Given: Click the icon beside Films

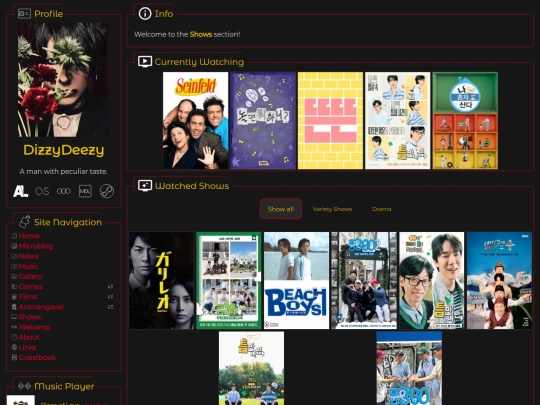Looking at the screenshot, I should (x=14, y=297).
